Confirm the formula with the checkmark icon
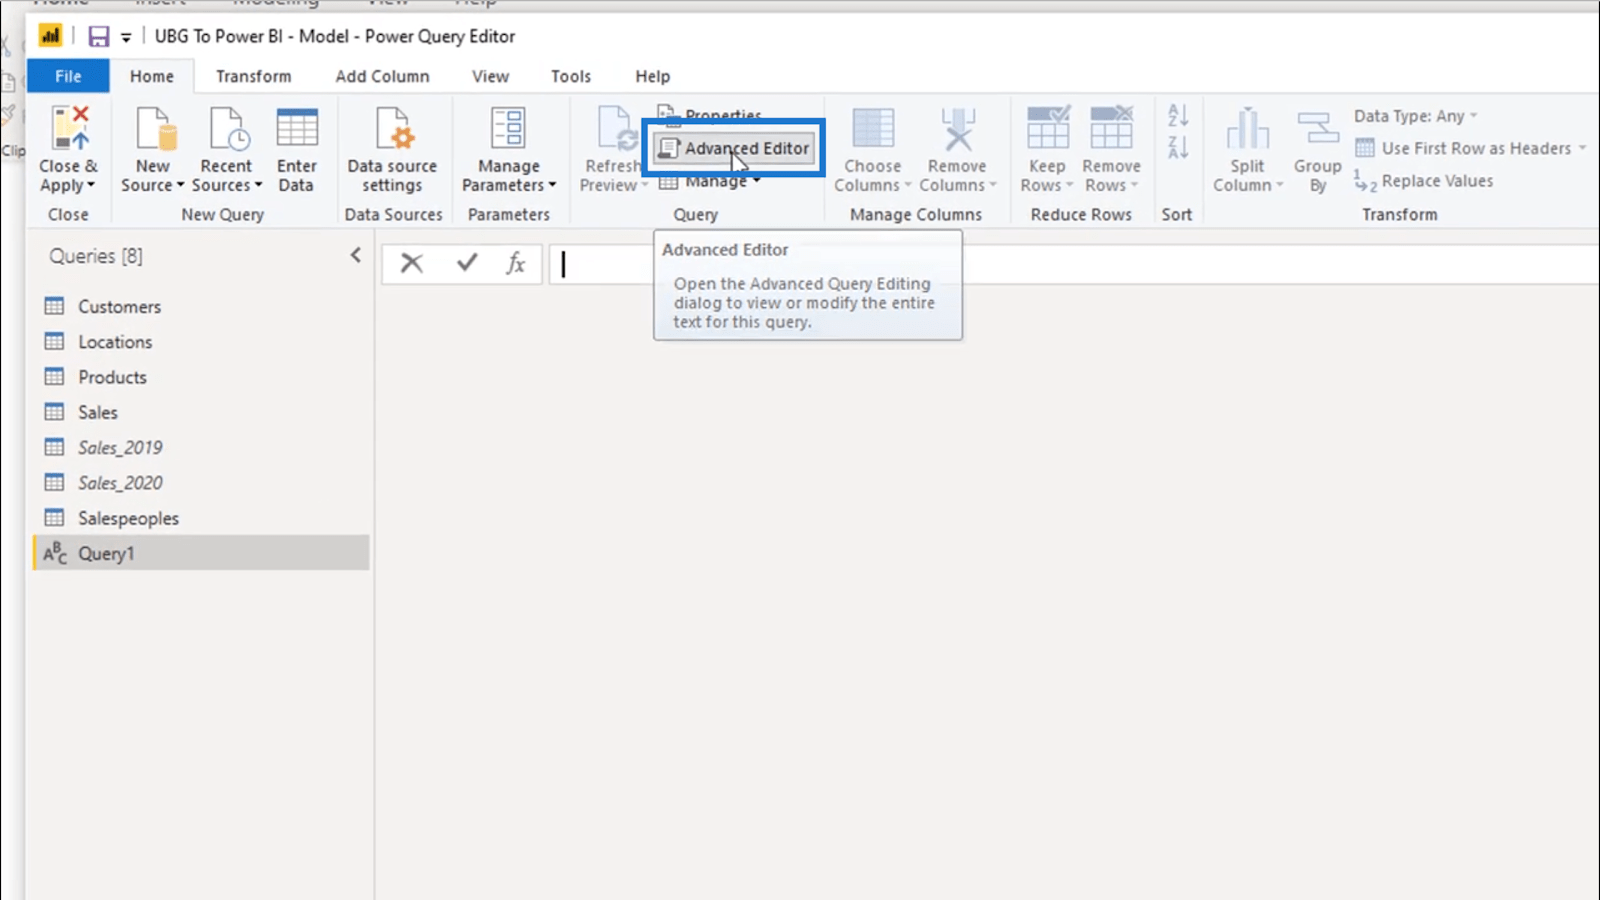 467,263
